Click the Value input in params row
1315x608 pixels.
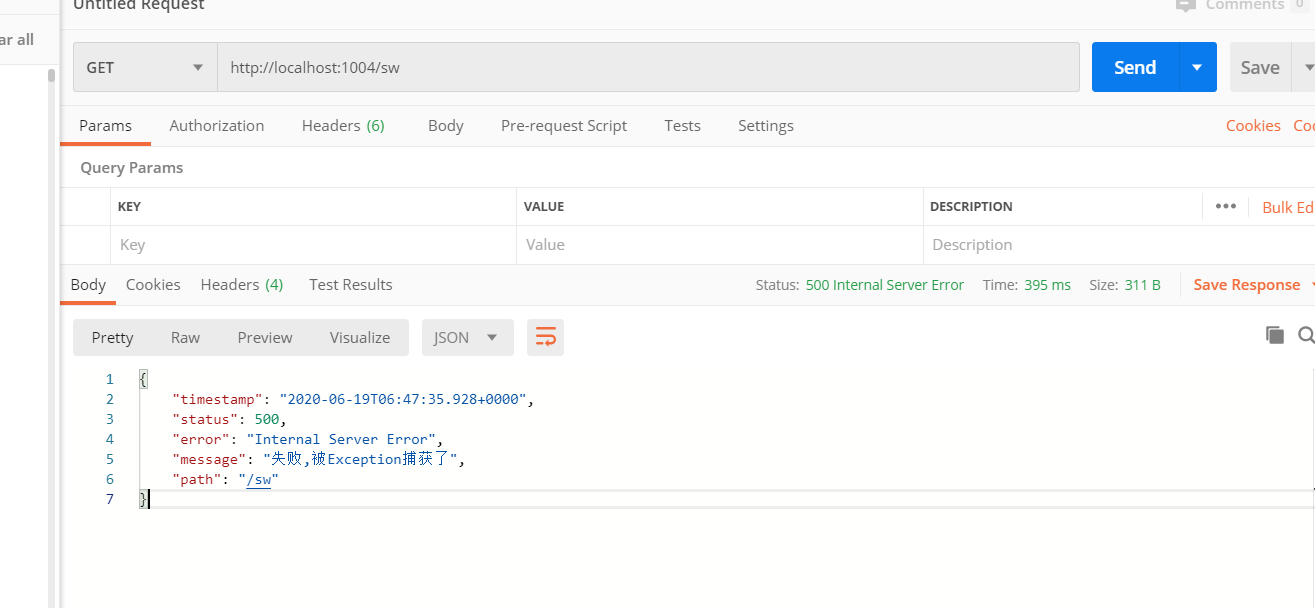[719, 245]
